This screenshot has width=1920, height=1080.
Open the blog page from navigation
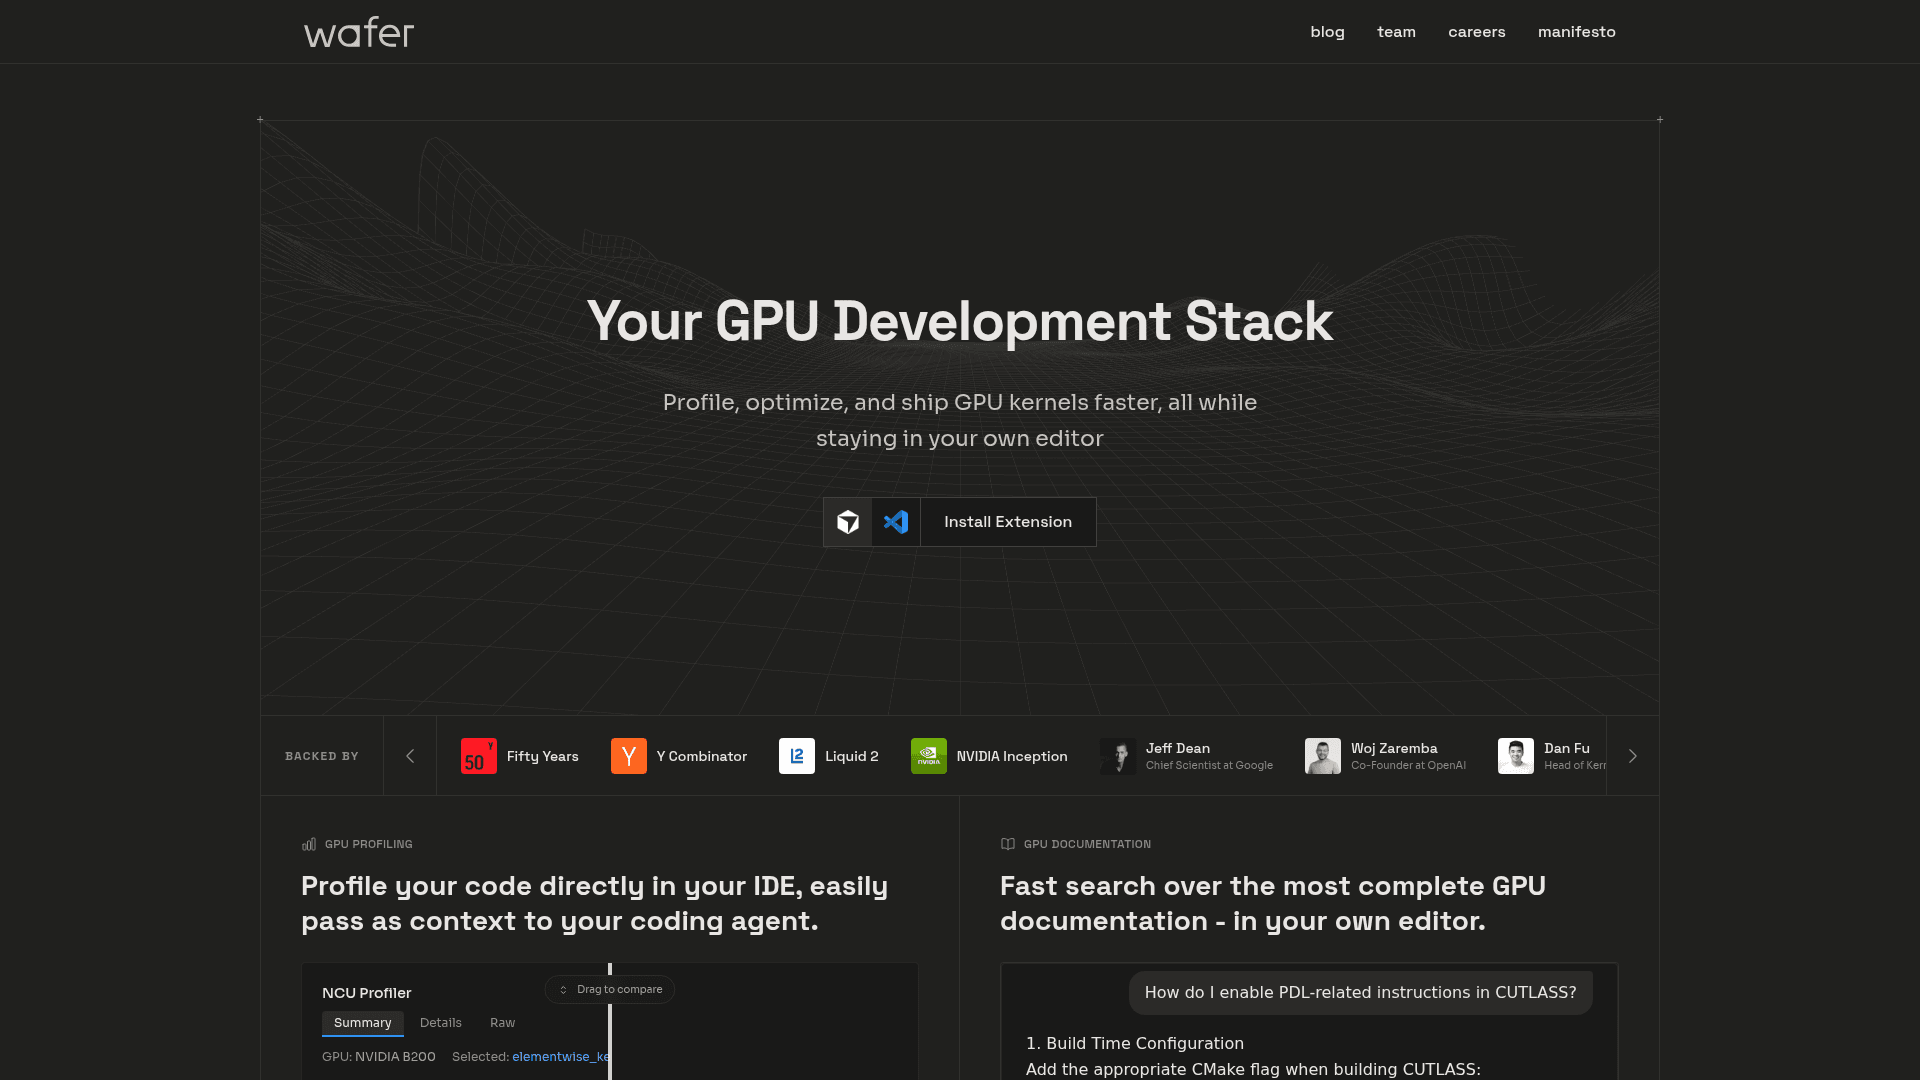1327,32
